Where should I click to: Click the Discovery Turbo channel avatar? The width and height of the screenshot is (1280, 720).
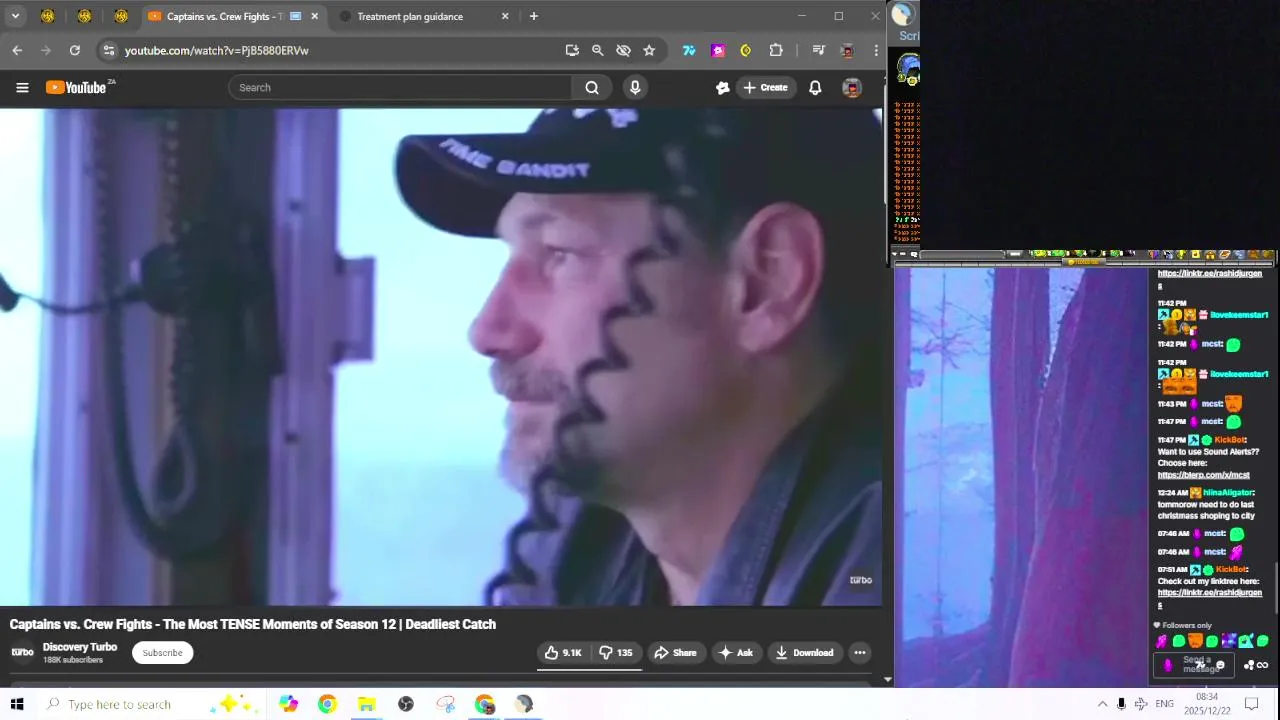tap(22, 653)
